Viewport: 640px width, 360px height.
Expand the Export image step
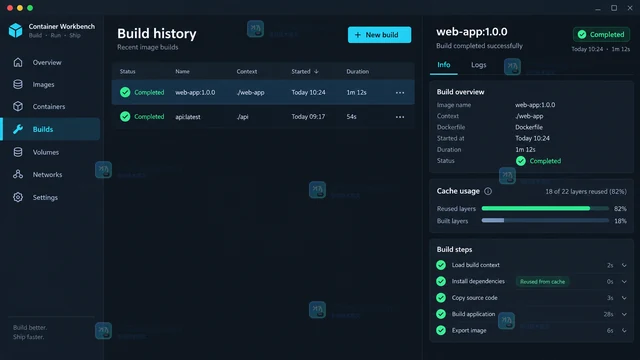point(624,331)
